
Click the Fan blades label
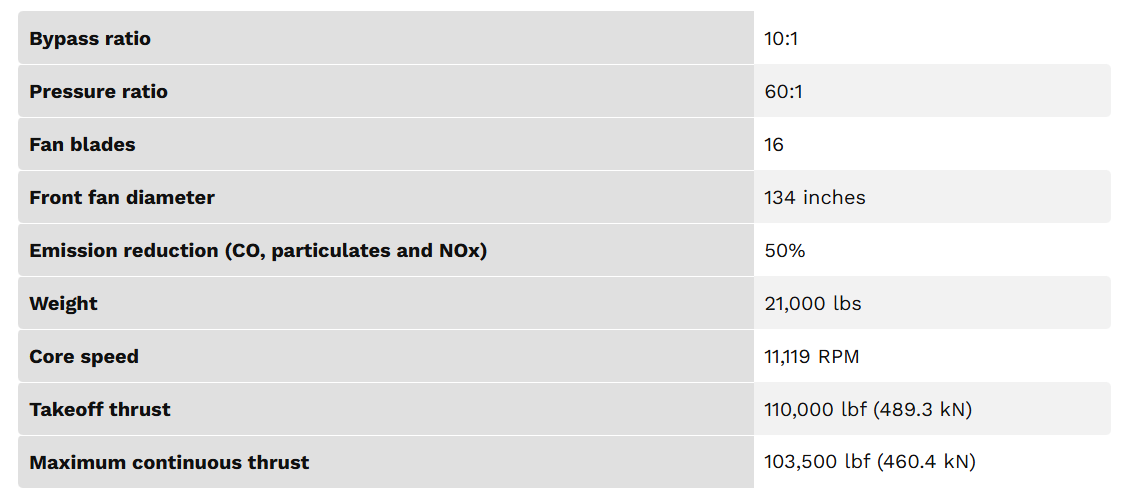[x=82, y=145]
